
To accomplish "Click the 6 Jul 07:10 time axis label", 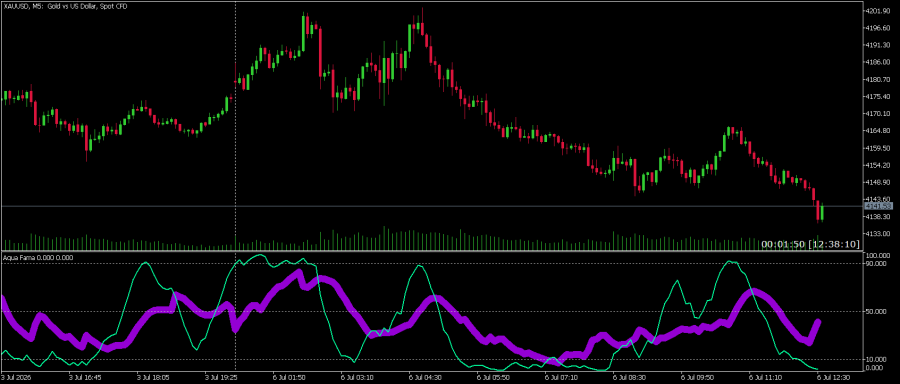I will [561, 378].
